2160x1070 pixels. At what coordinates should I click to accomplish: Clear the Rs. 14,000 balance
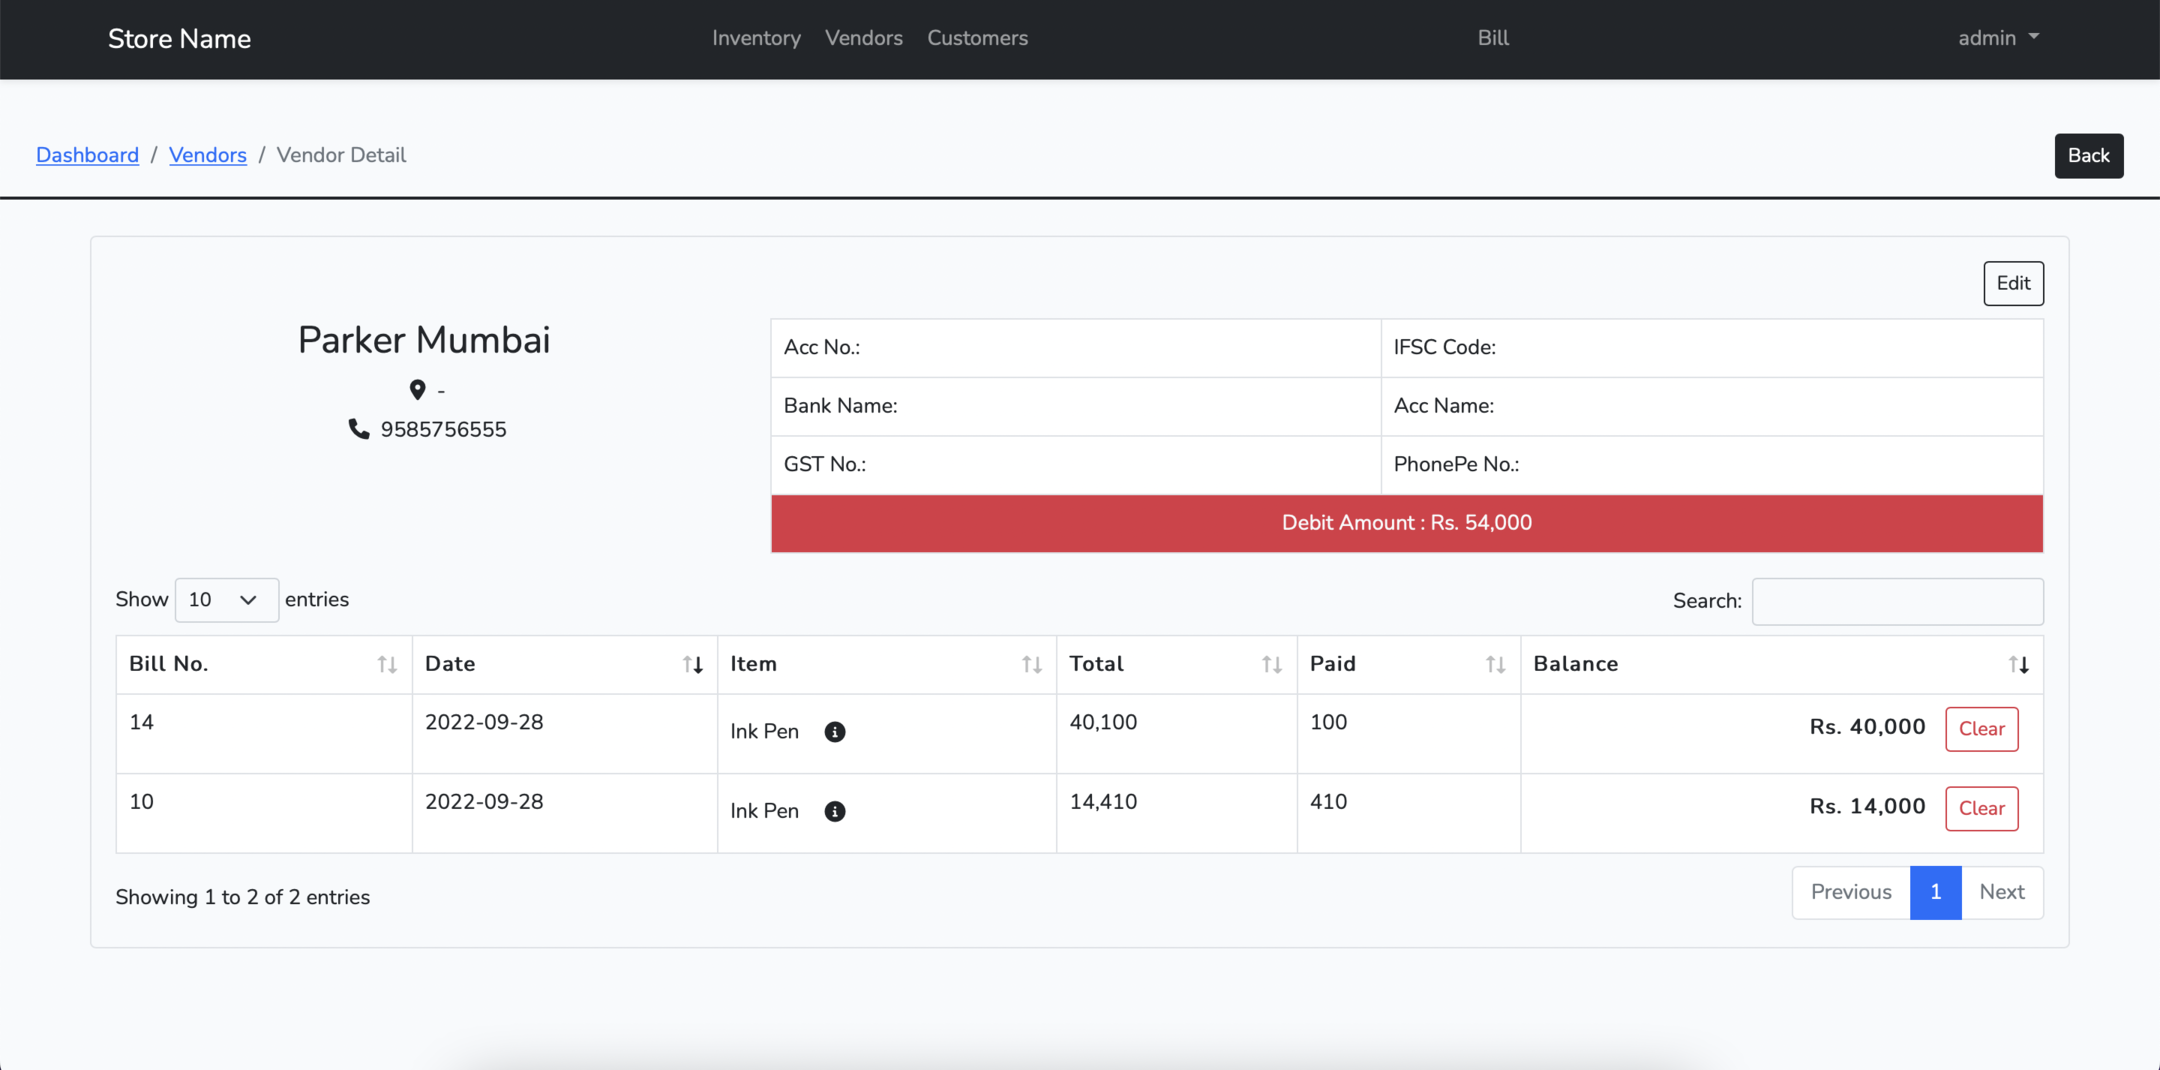[1981, 808]
